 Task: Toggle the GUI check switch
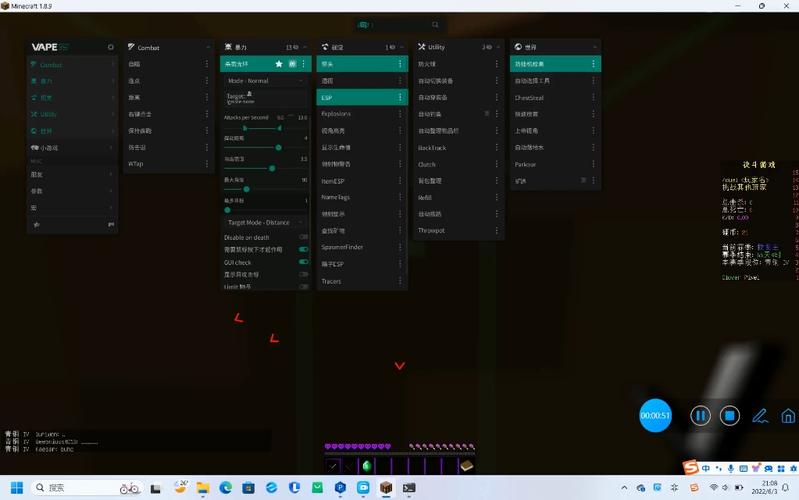(303, 262)
